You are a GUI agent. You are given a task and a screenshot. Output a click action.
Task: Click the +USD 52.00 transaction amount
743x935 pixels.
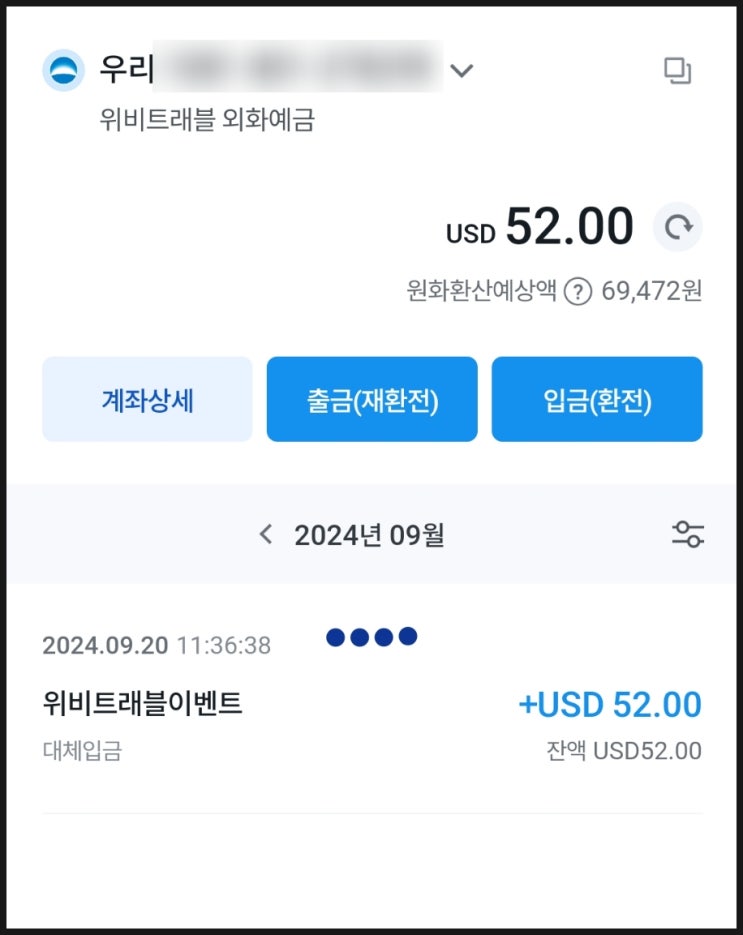pyautogui.click(x=610, y=704)
